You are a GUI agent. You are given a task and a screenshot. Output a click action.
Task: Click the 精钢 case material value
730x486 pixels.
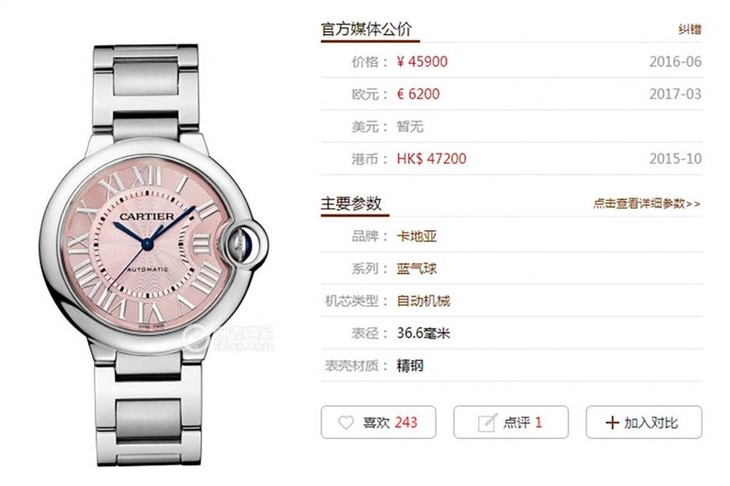click(410, 365)
